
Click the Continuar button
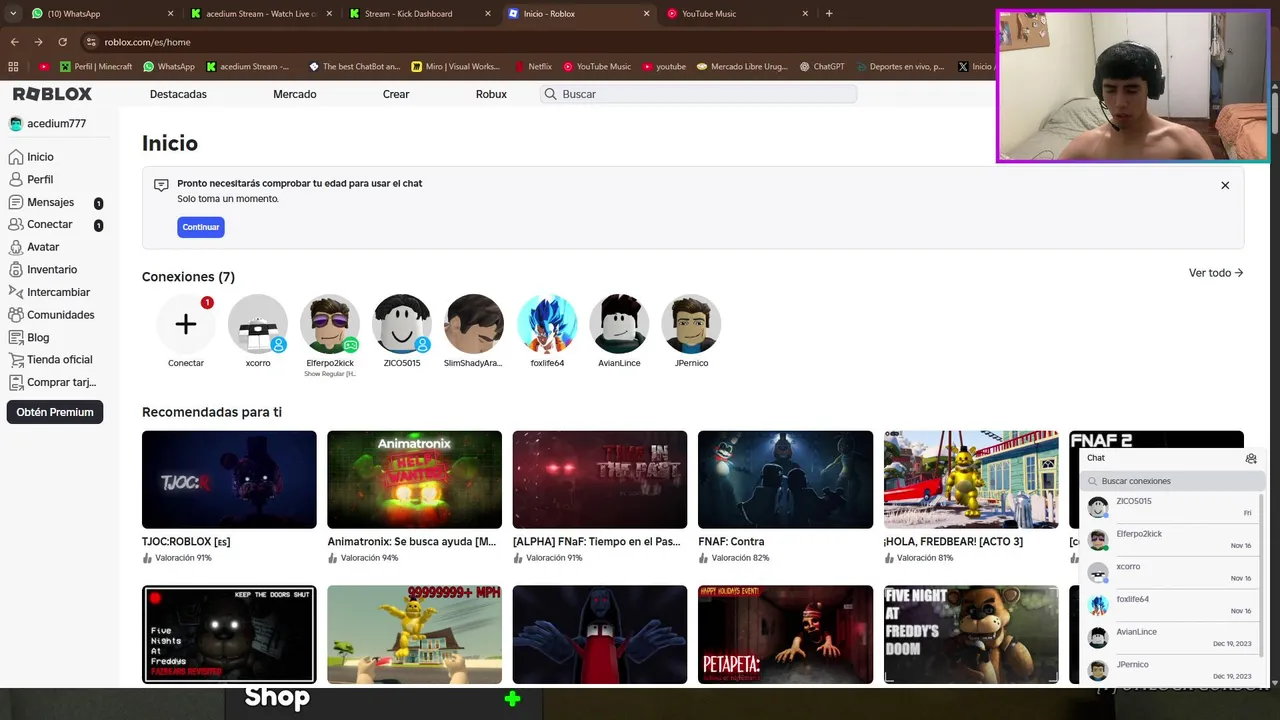coord(201,227)
